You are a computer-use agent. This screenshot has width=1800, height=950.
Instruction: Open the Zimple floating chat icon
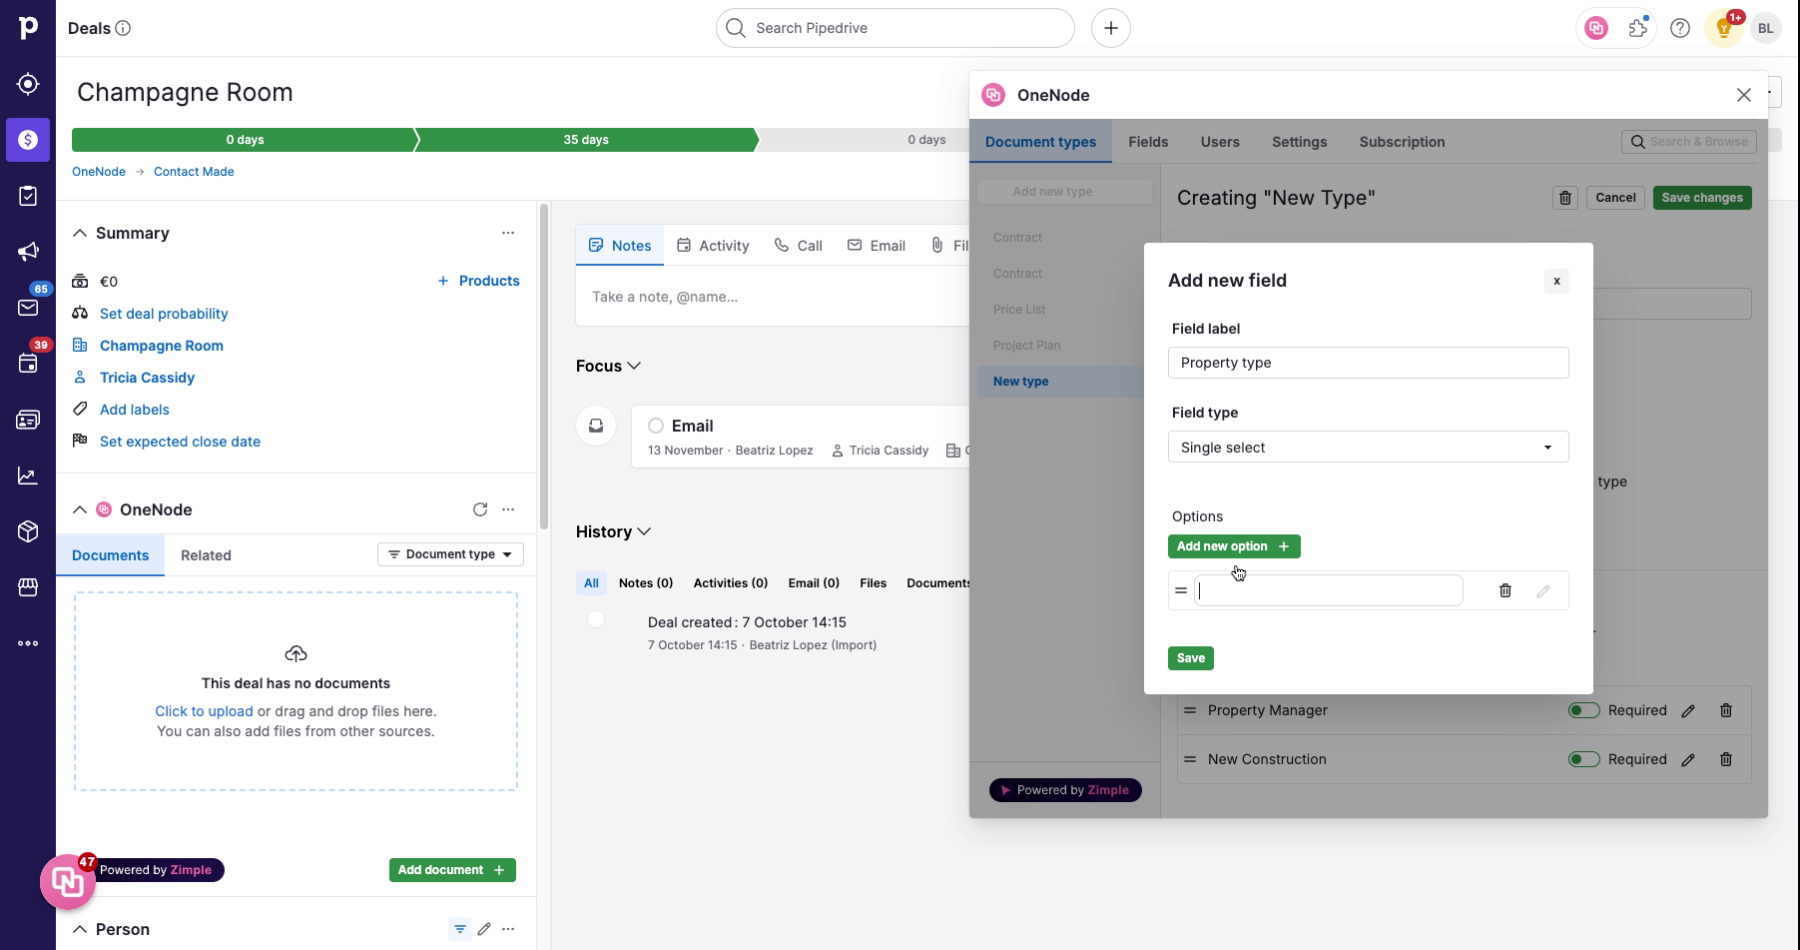[68, 882]
